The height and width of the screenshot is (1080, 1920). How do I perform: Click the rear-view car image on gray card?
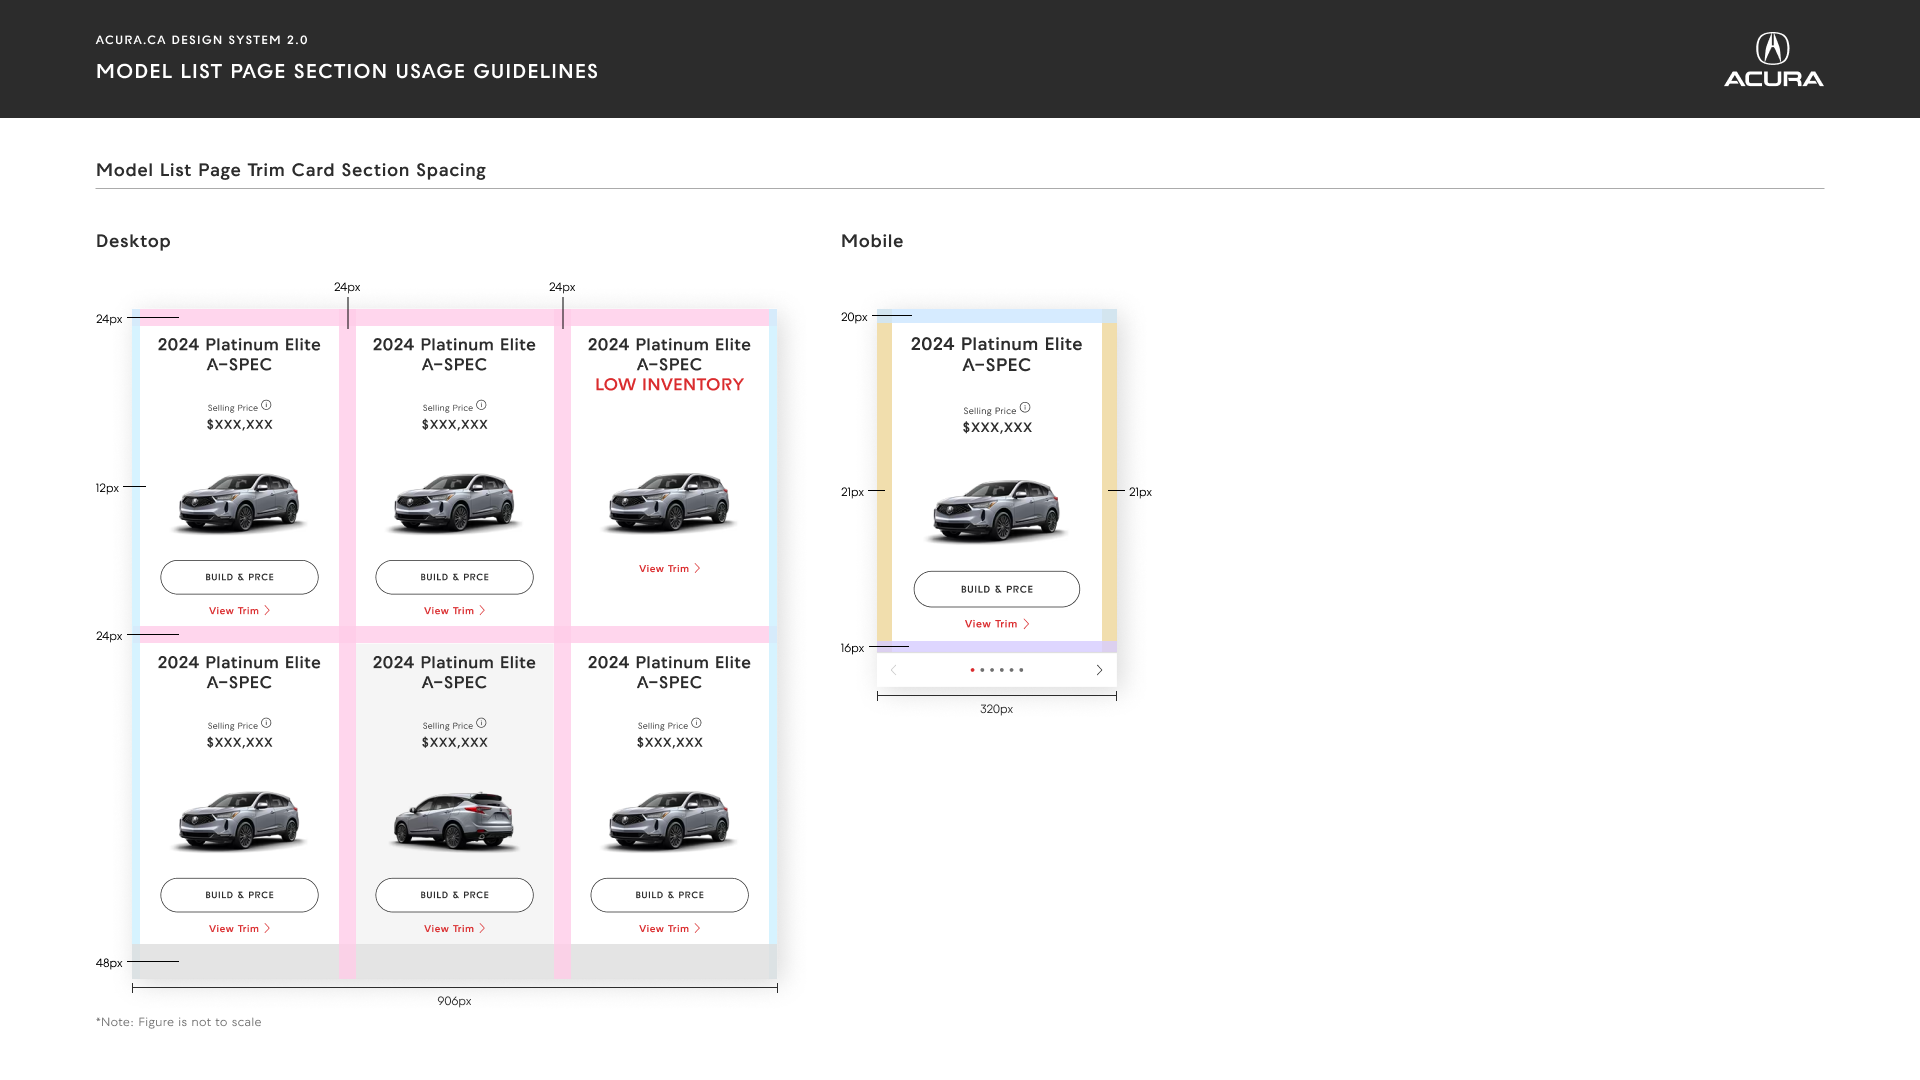(454, 820)
